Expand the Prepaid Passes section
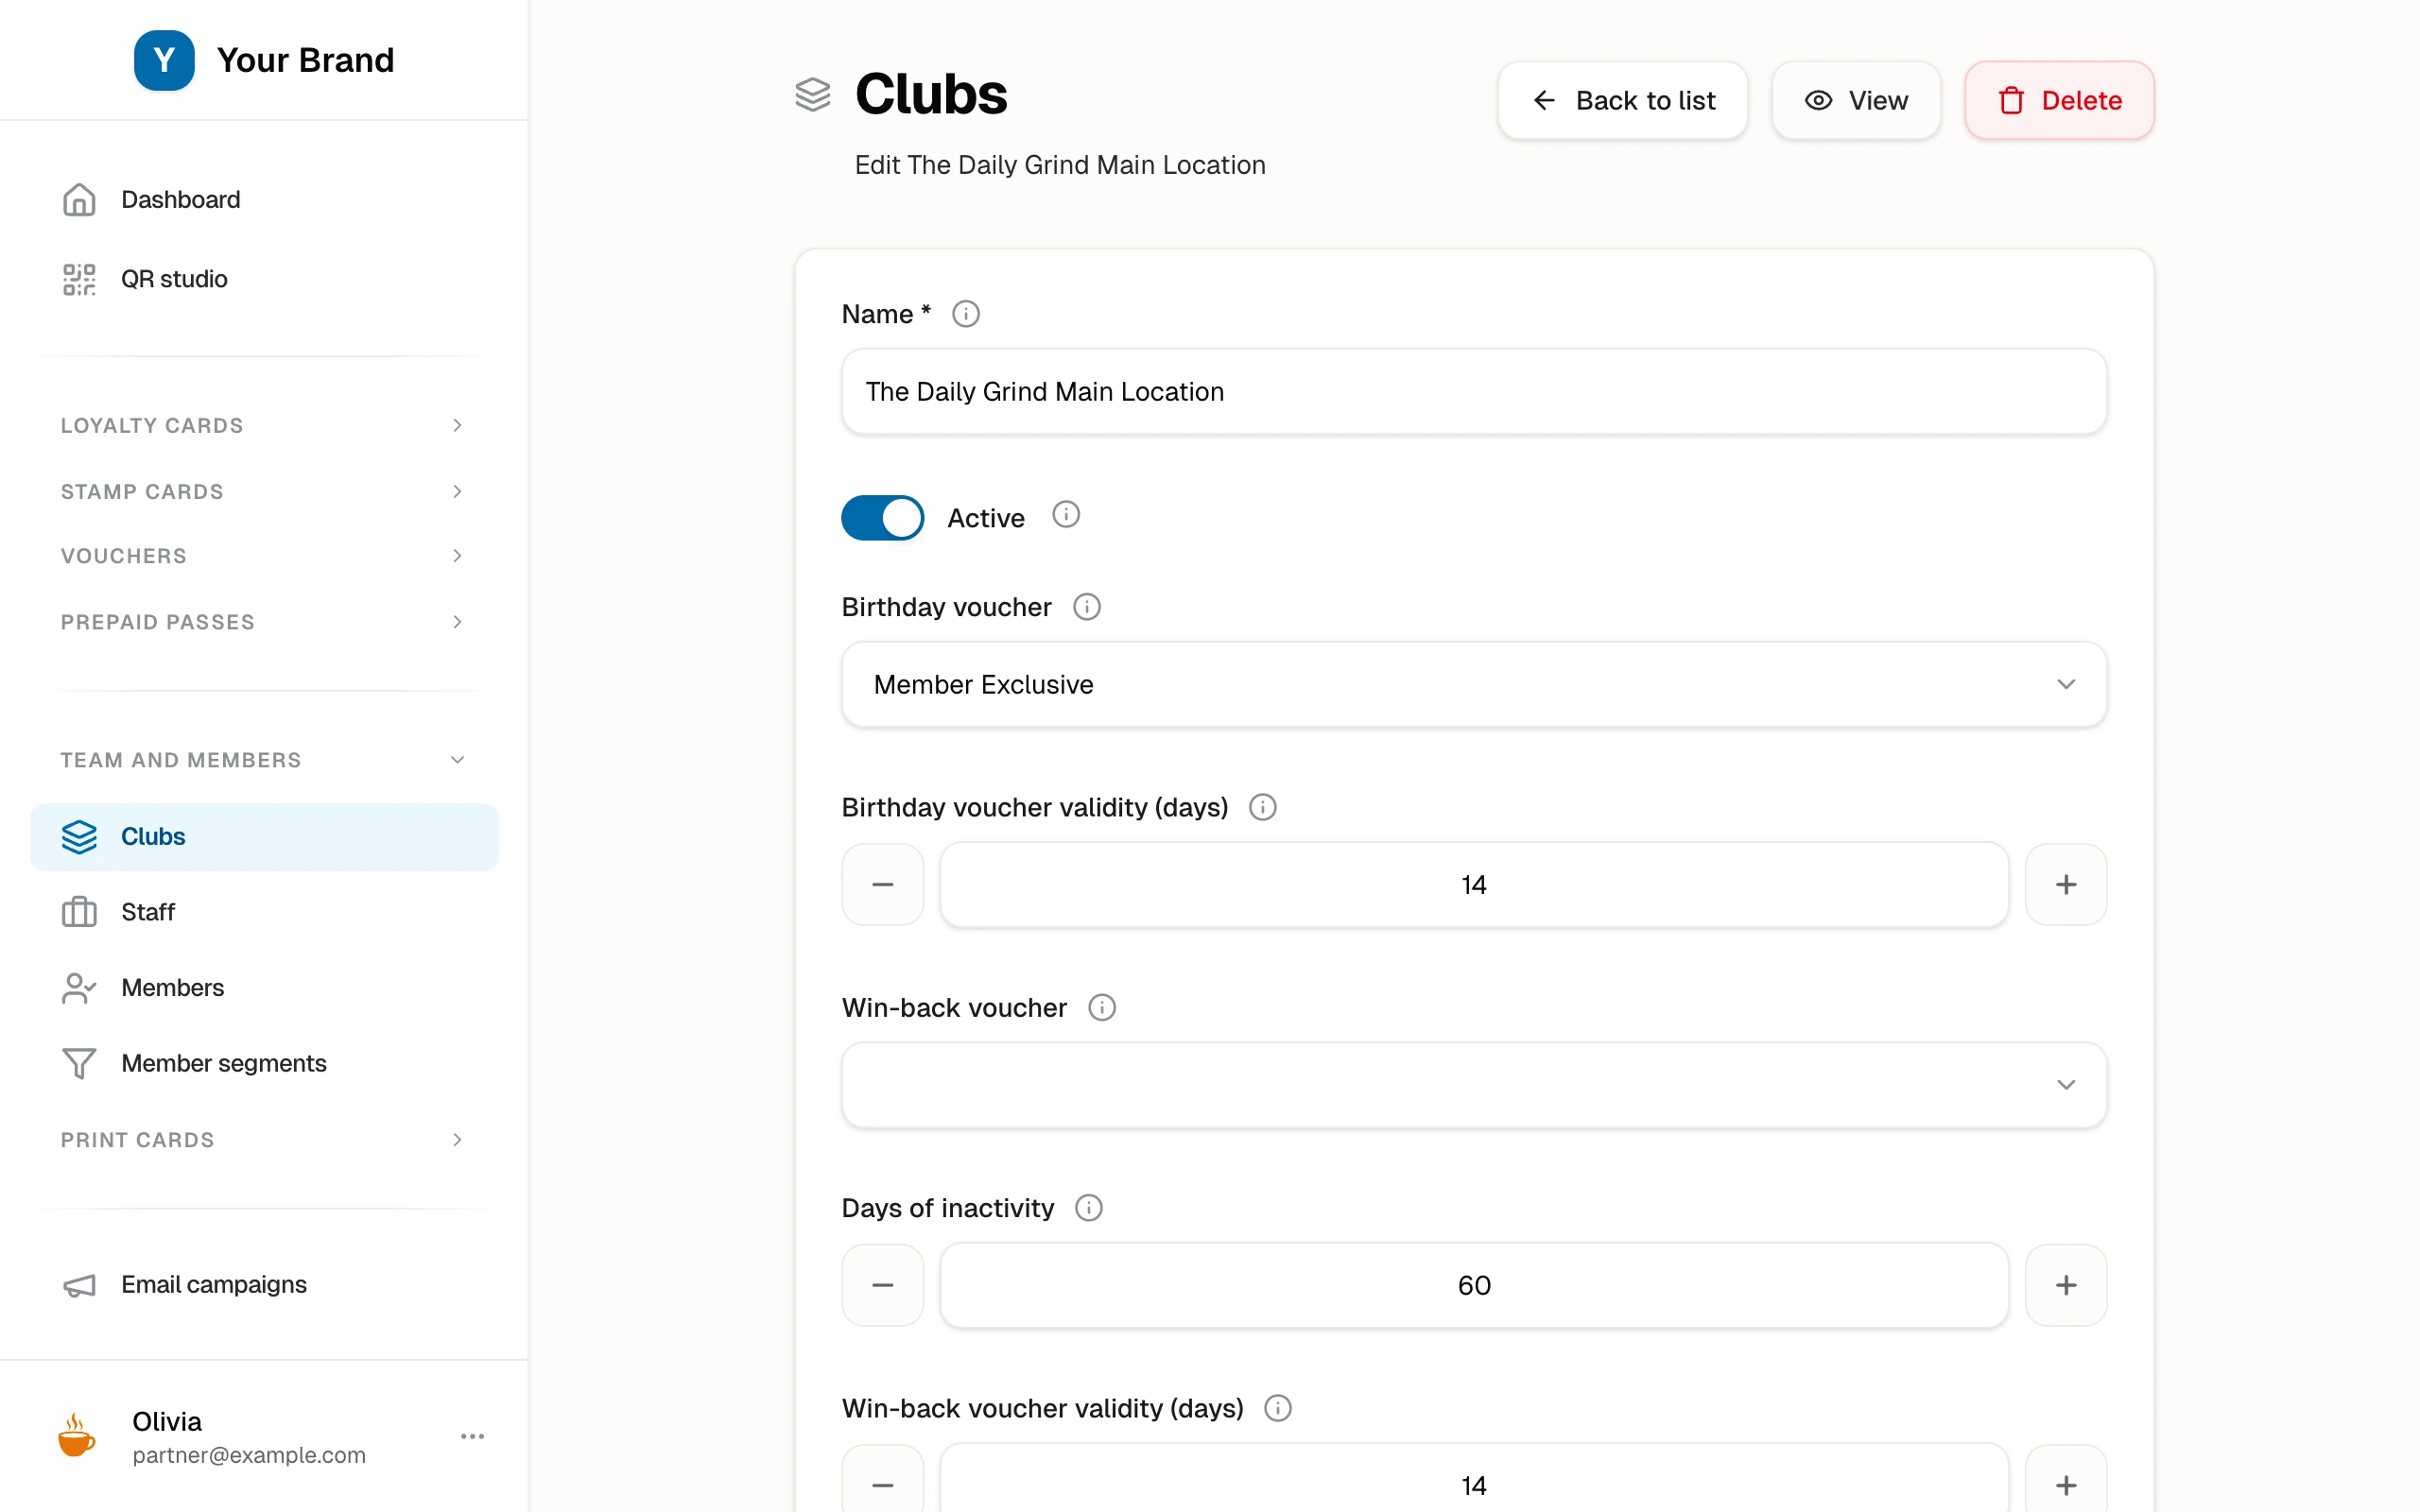Screen dimensions: 2420x1512 (x=264, y=622)
